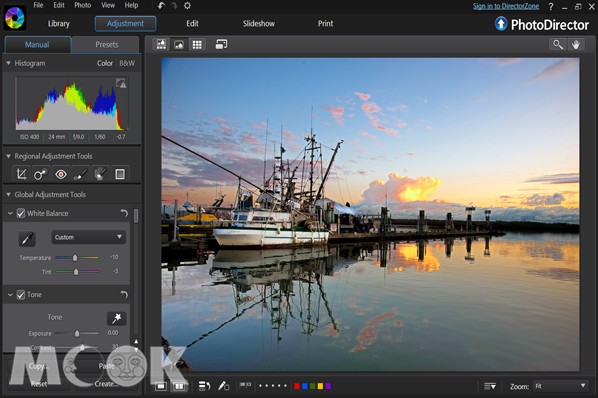Viewport: 598px width, 398px height.
Task: Open the Slideshow module
Action: pyautogui.click(x=259, y=24)
